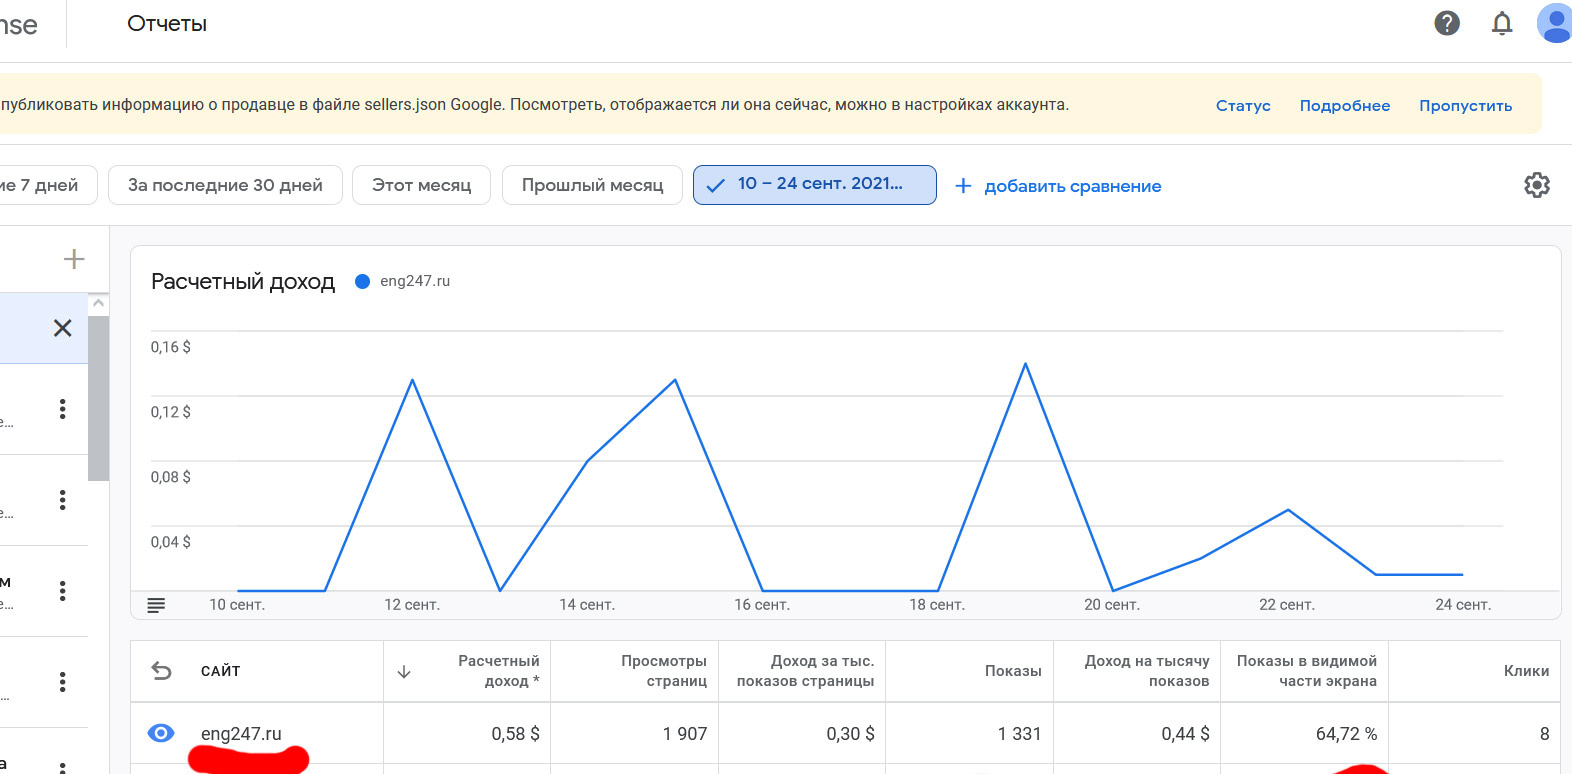Toggle eye visibility for eng247.ru row
The image size is (1572, 774).
pos(160,733)
